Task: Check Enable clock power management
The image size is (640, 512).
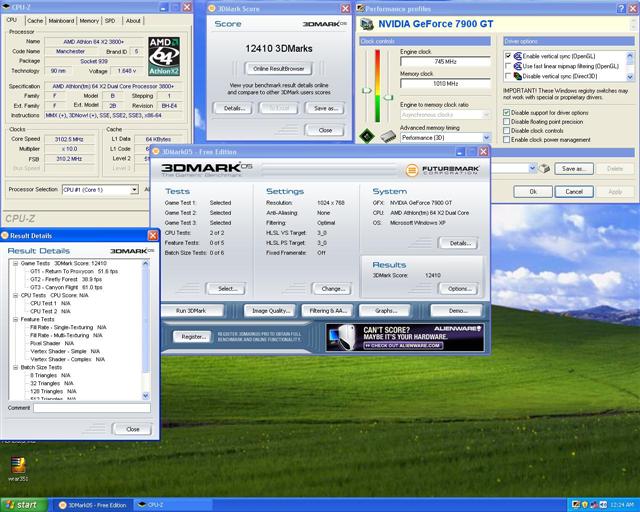Action: tap(507, 140)
